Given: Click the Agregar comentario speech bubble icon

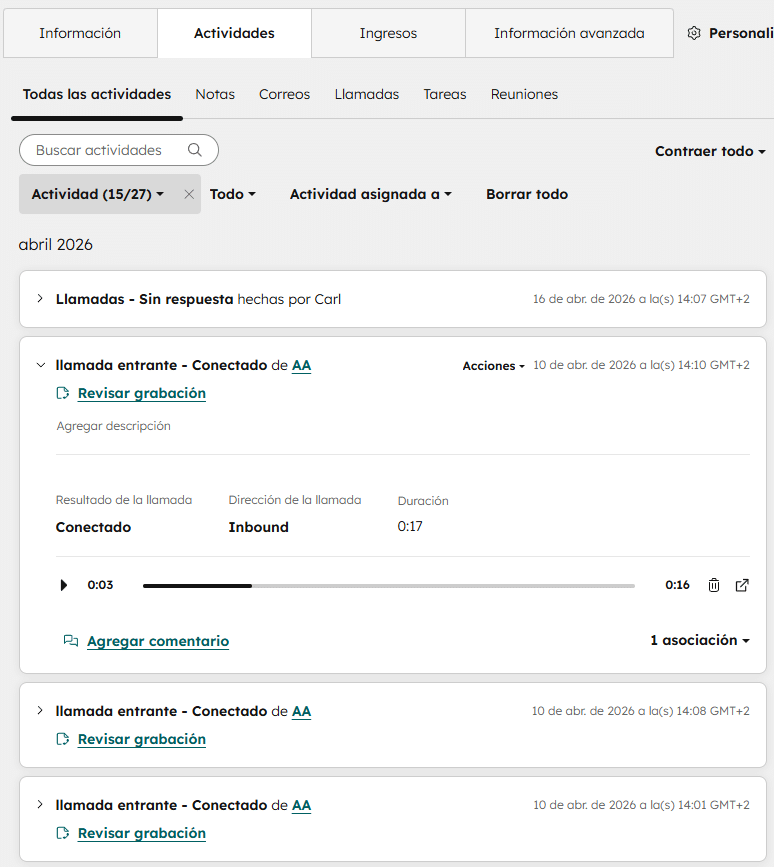Looking at the screenshot, I should [70, 641].
